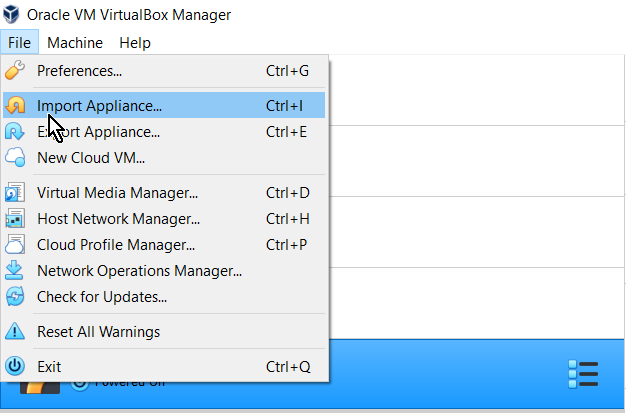
Task: Click the Exit power icon
Action: click(x=15, y=366)
